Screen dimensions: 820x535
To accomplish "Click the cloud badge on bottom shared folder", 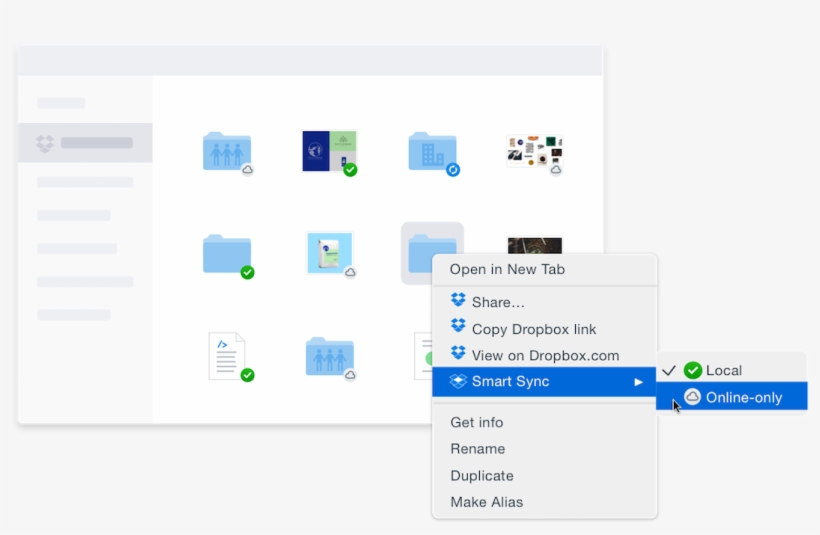I will click(350, 374).
